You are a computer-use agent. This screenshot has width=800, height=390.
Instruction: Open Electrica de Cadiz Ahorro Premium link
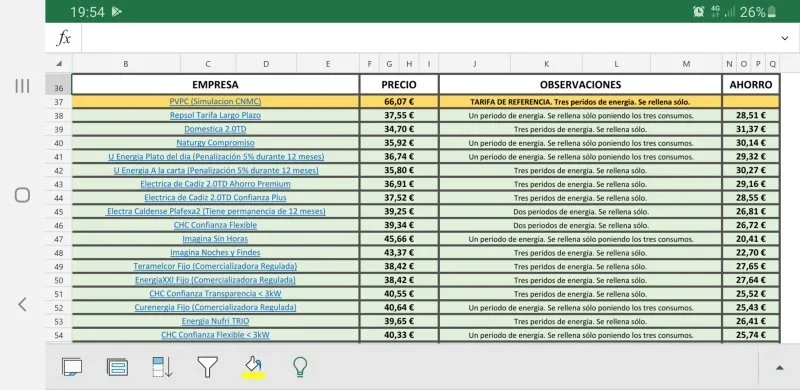click(x=215, y=184)
